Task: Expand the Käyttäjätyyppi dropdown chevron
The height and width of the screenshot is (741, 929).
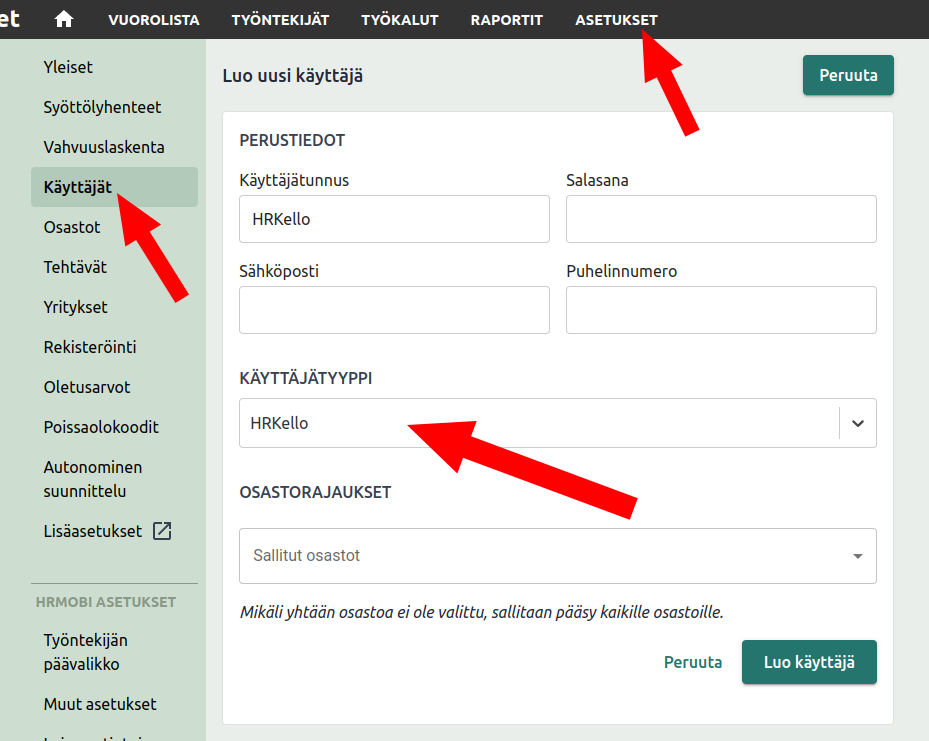Action: (x=857, y=423)
